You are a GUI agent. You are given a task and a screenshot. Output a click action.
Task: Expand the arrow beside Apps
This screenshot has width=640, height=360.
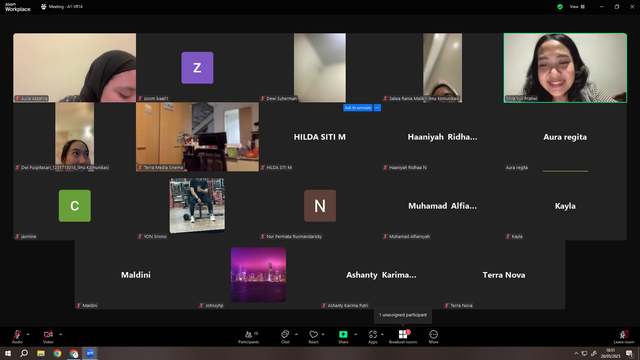pos(382,334)
